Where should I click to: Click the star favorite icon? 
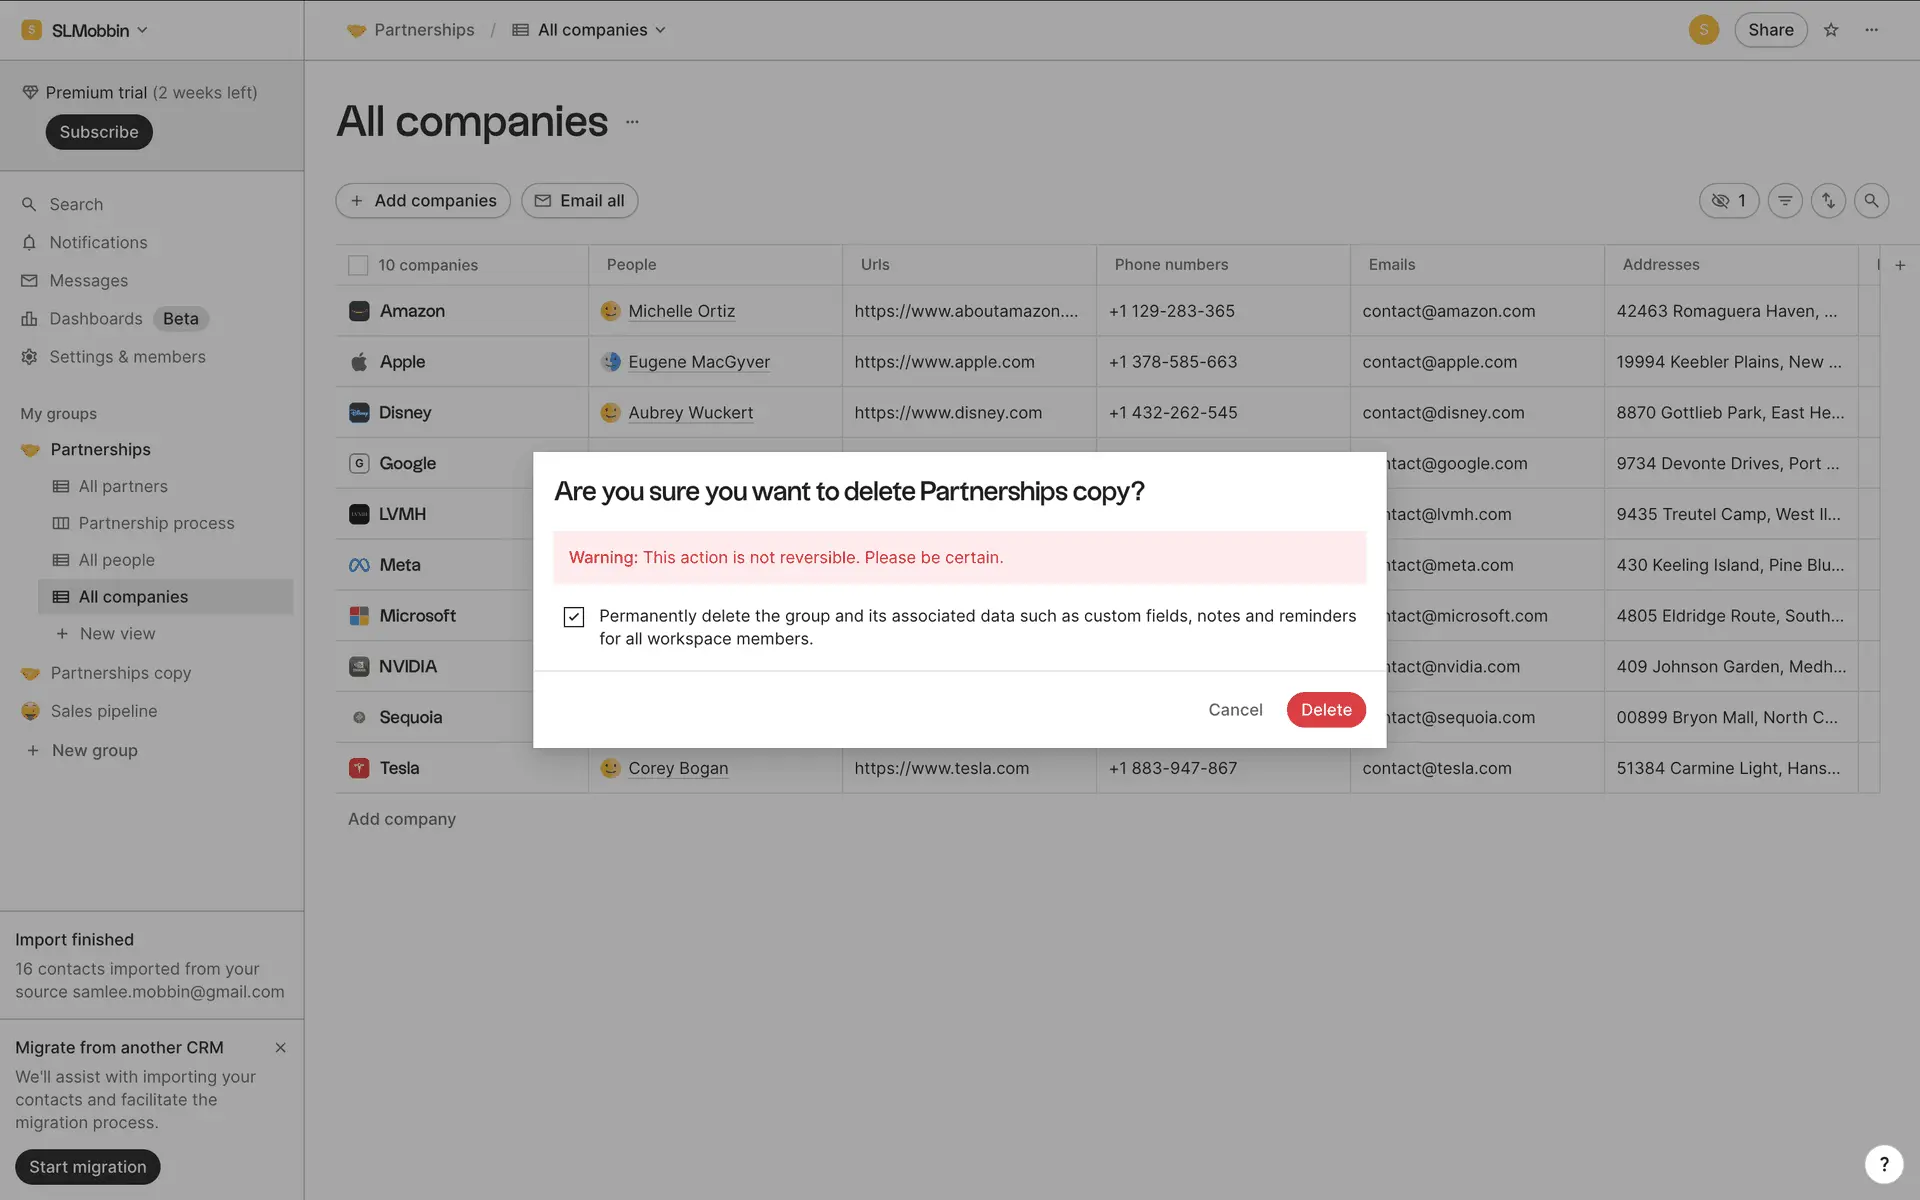tap(1831, 30)
